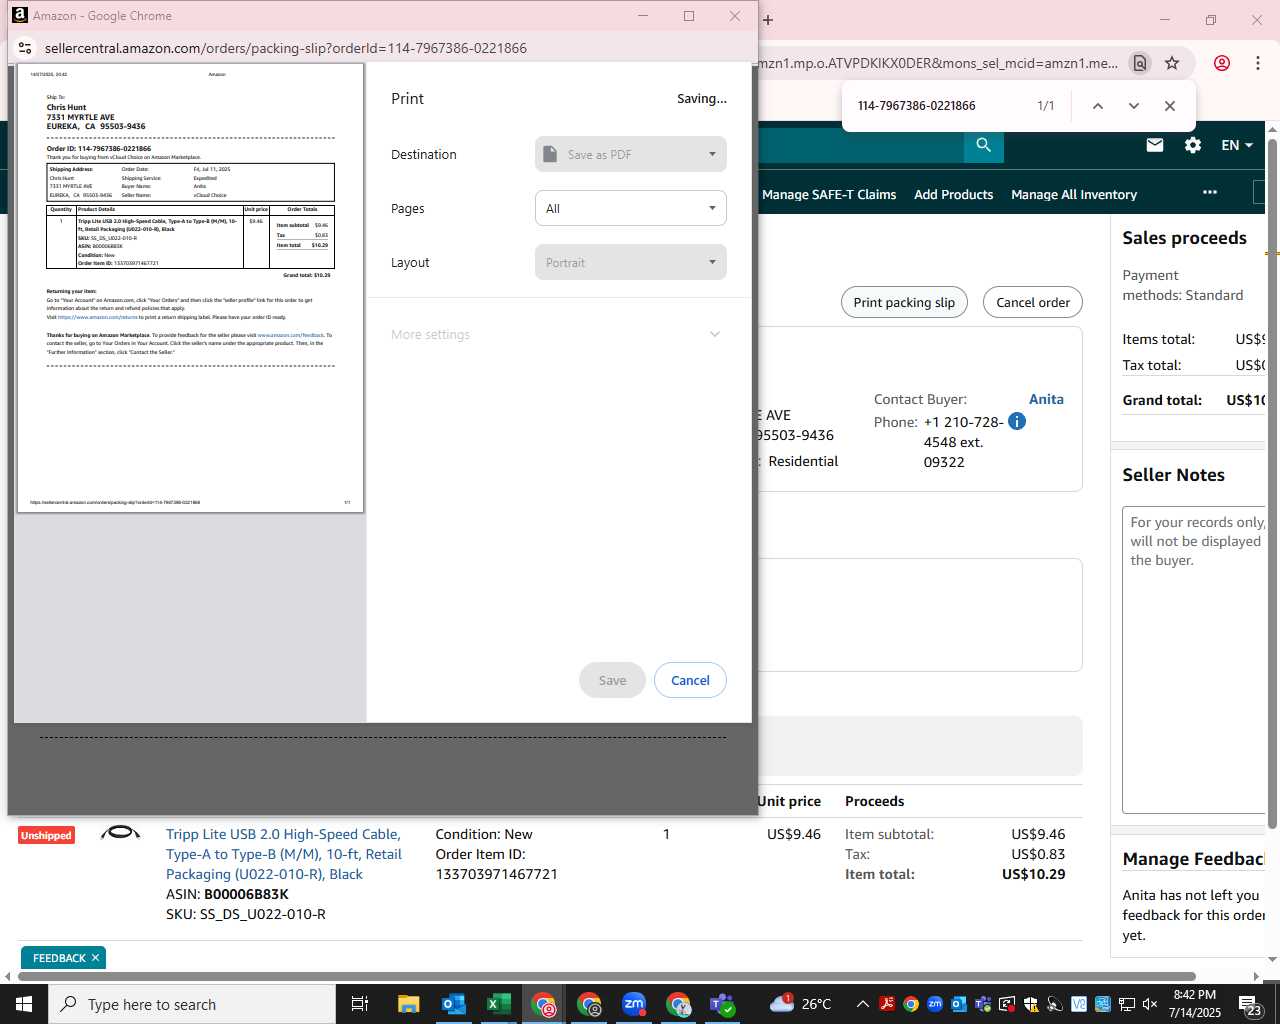Viewport: 1280px width, 1024px height.
Task: Click the FEEDBACK tab button
Action: point(59,958)
